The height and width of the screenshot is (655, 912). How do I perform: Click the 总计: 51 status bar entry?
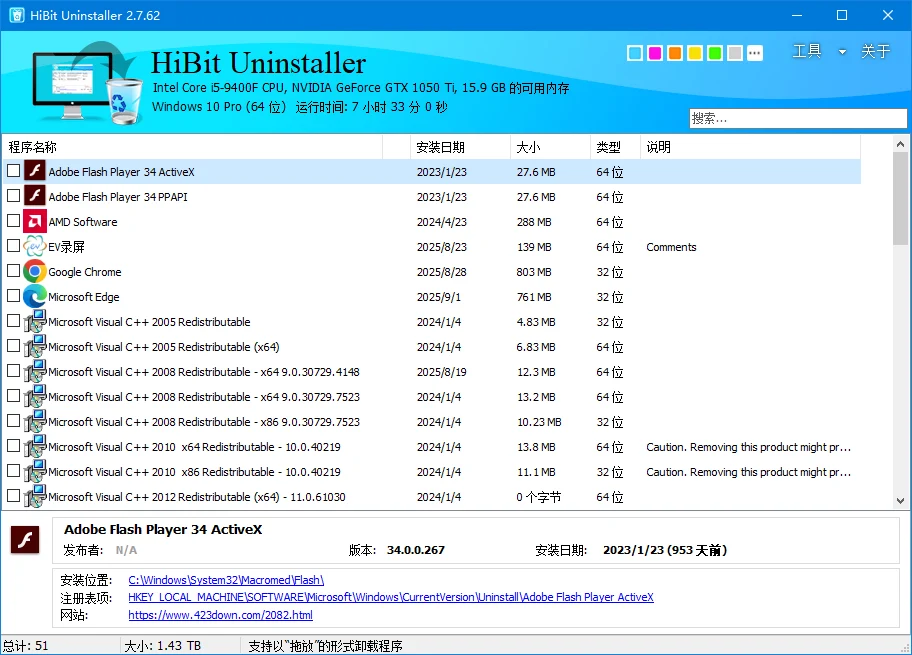click(26, 646)
